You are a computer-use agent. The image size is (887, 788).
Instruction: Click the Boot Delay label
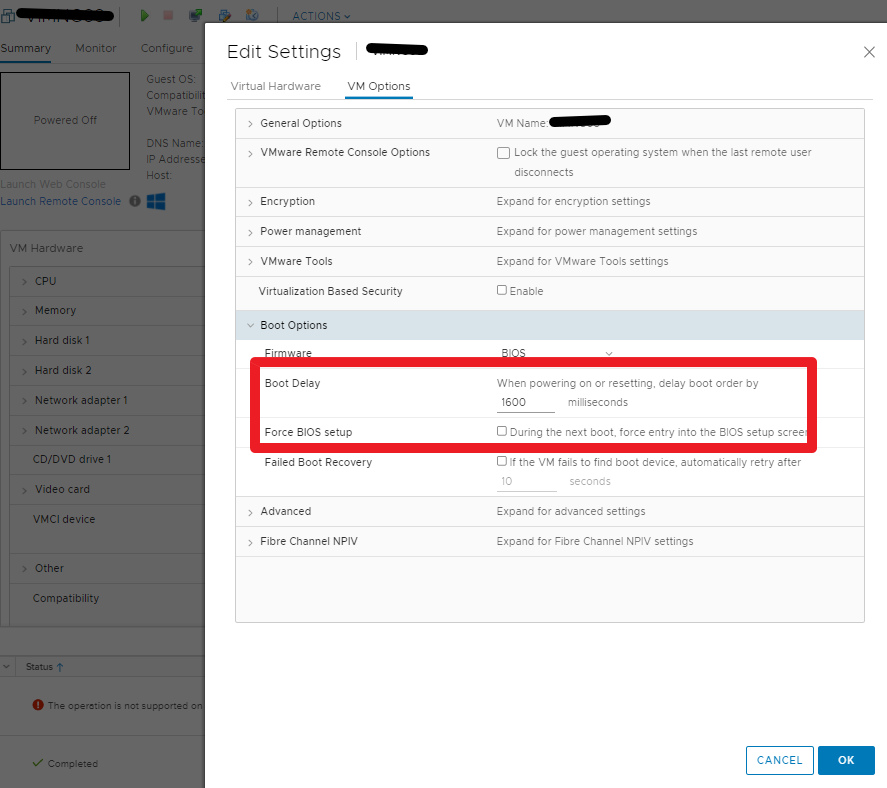[292, 383]
